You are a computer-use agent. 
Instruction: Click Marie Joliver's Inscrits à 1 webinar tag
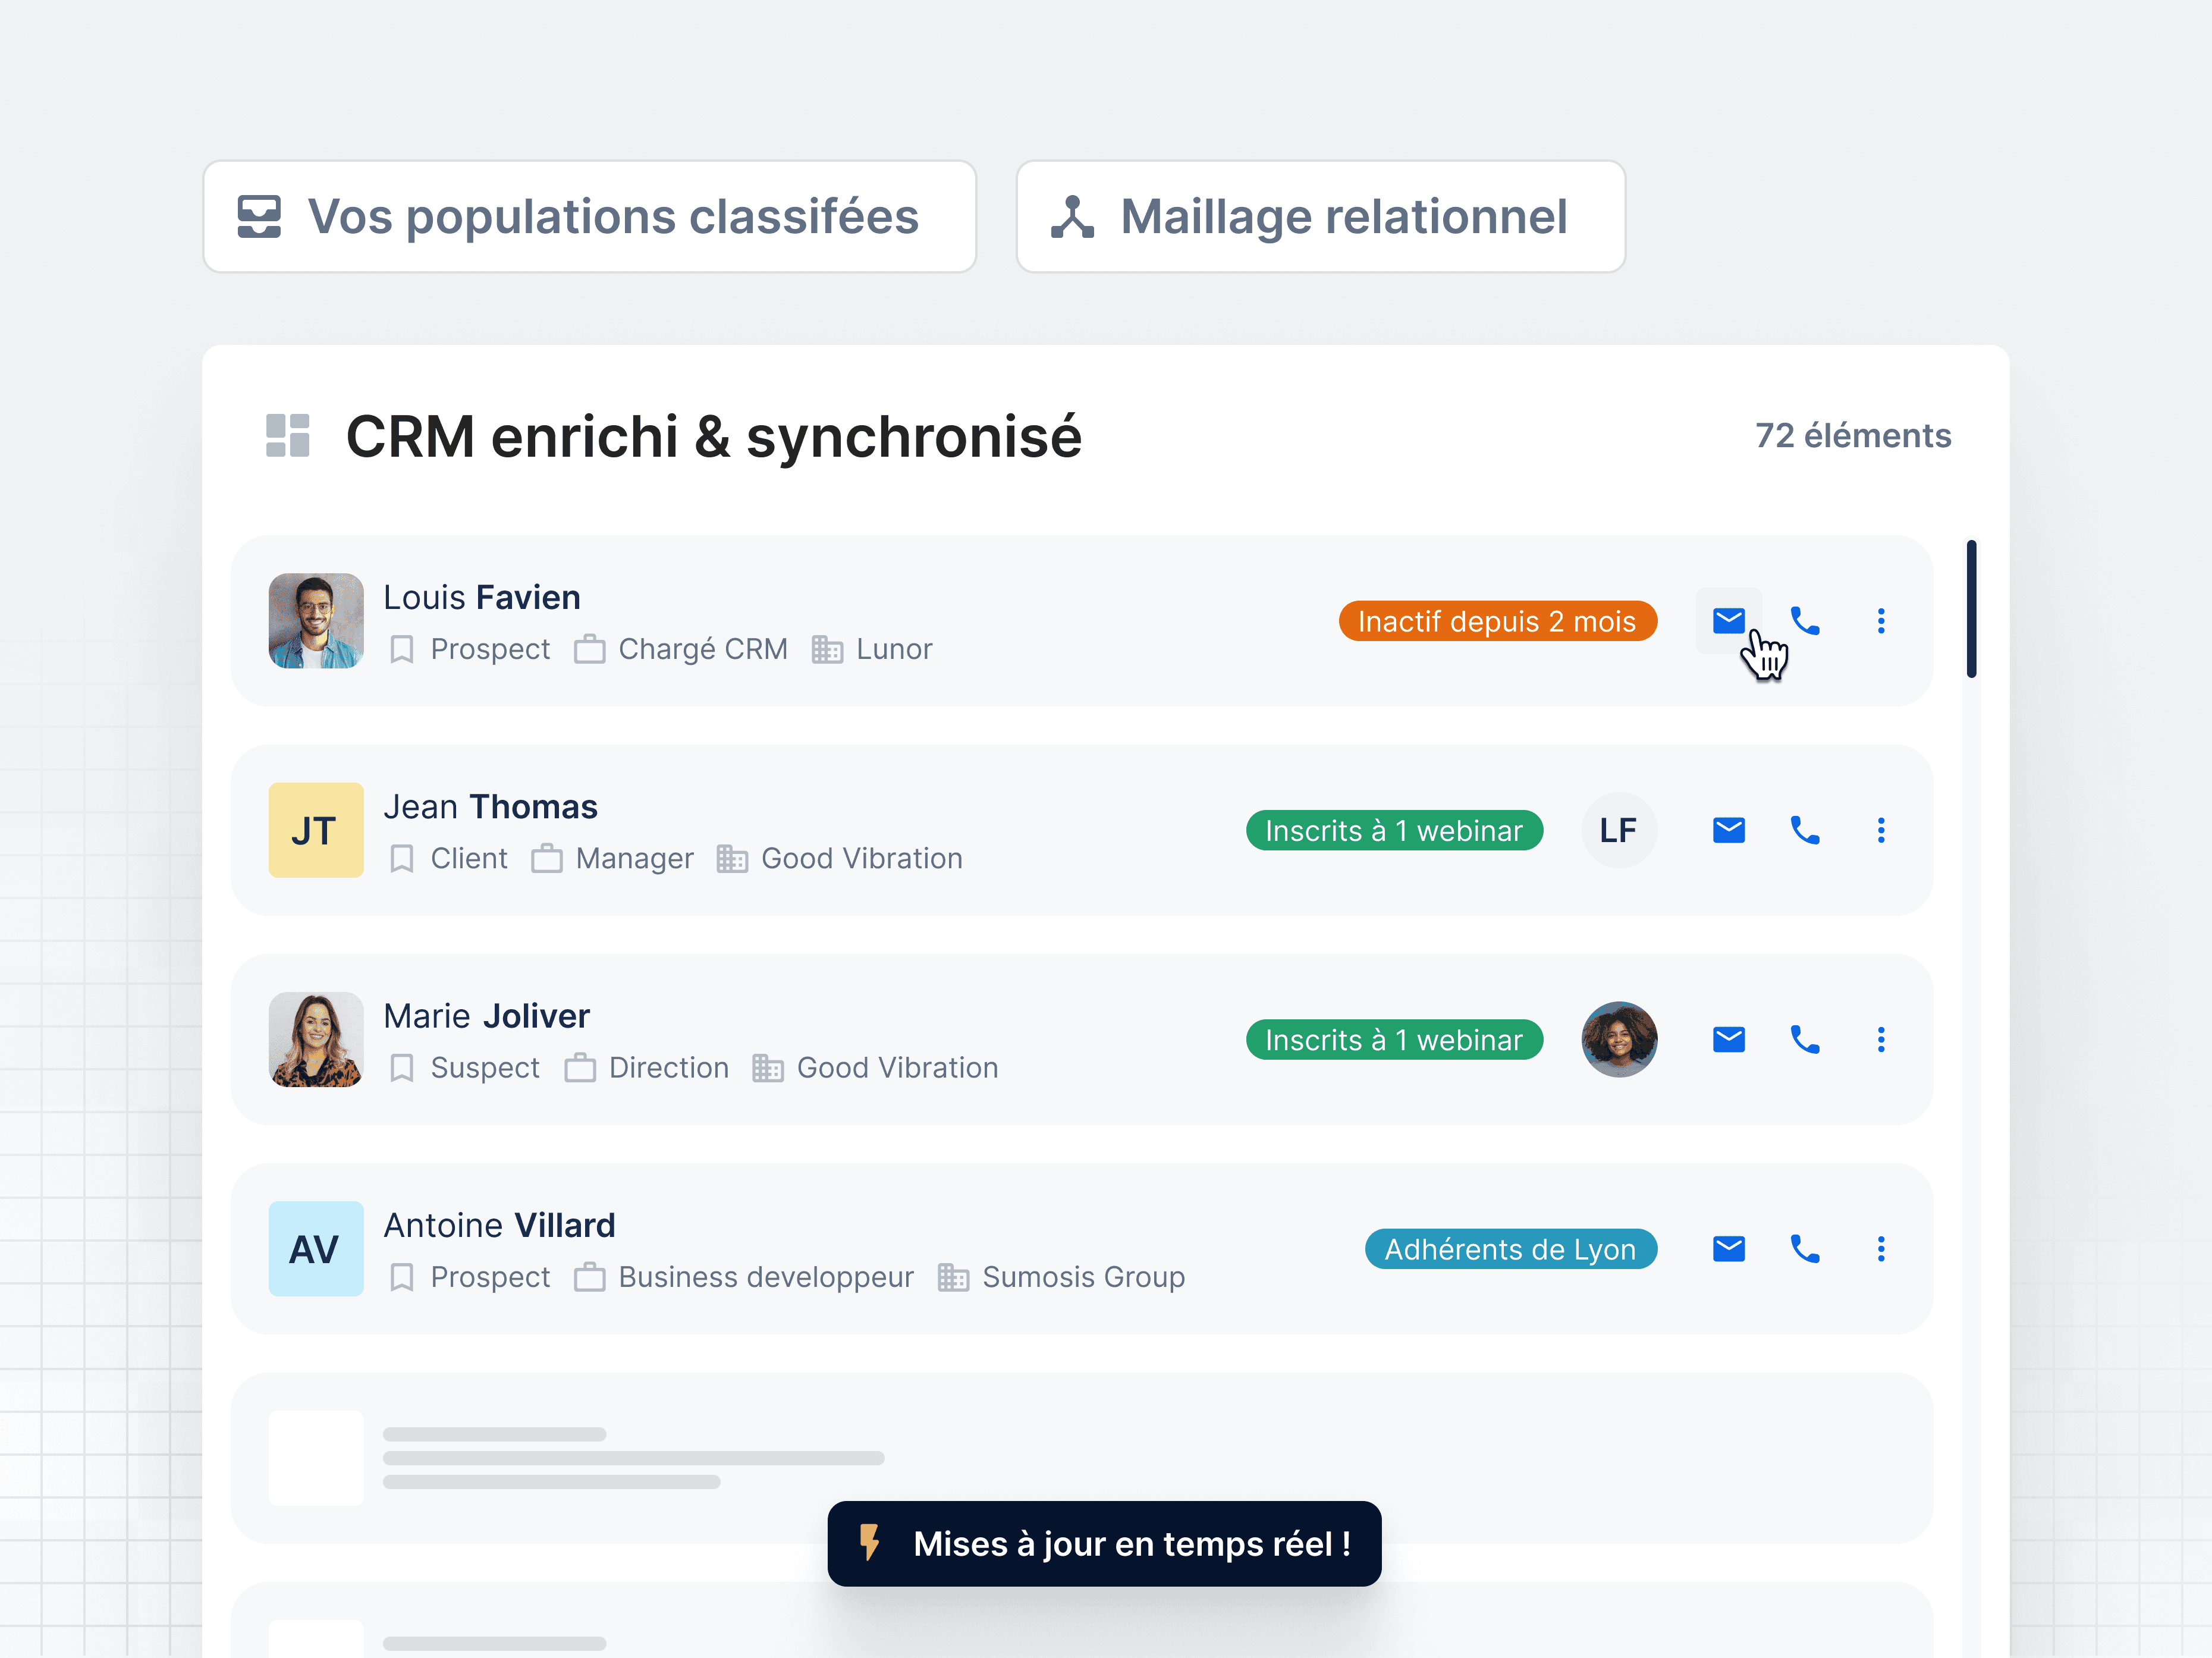point(1394,1039)
